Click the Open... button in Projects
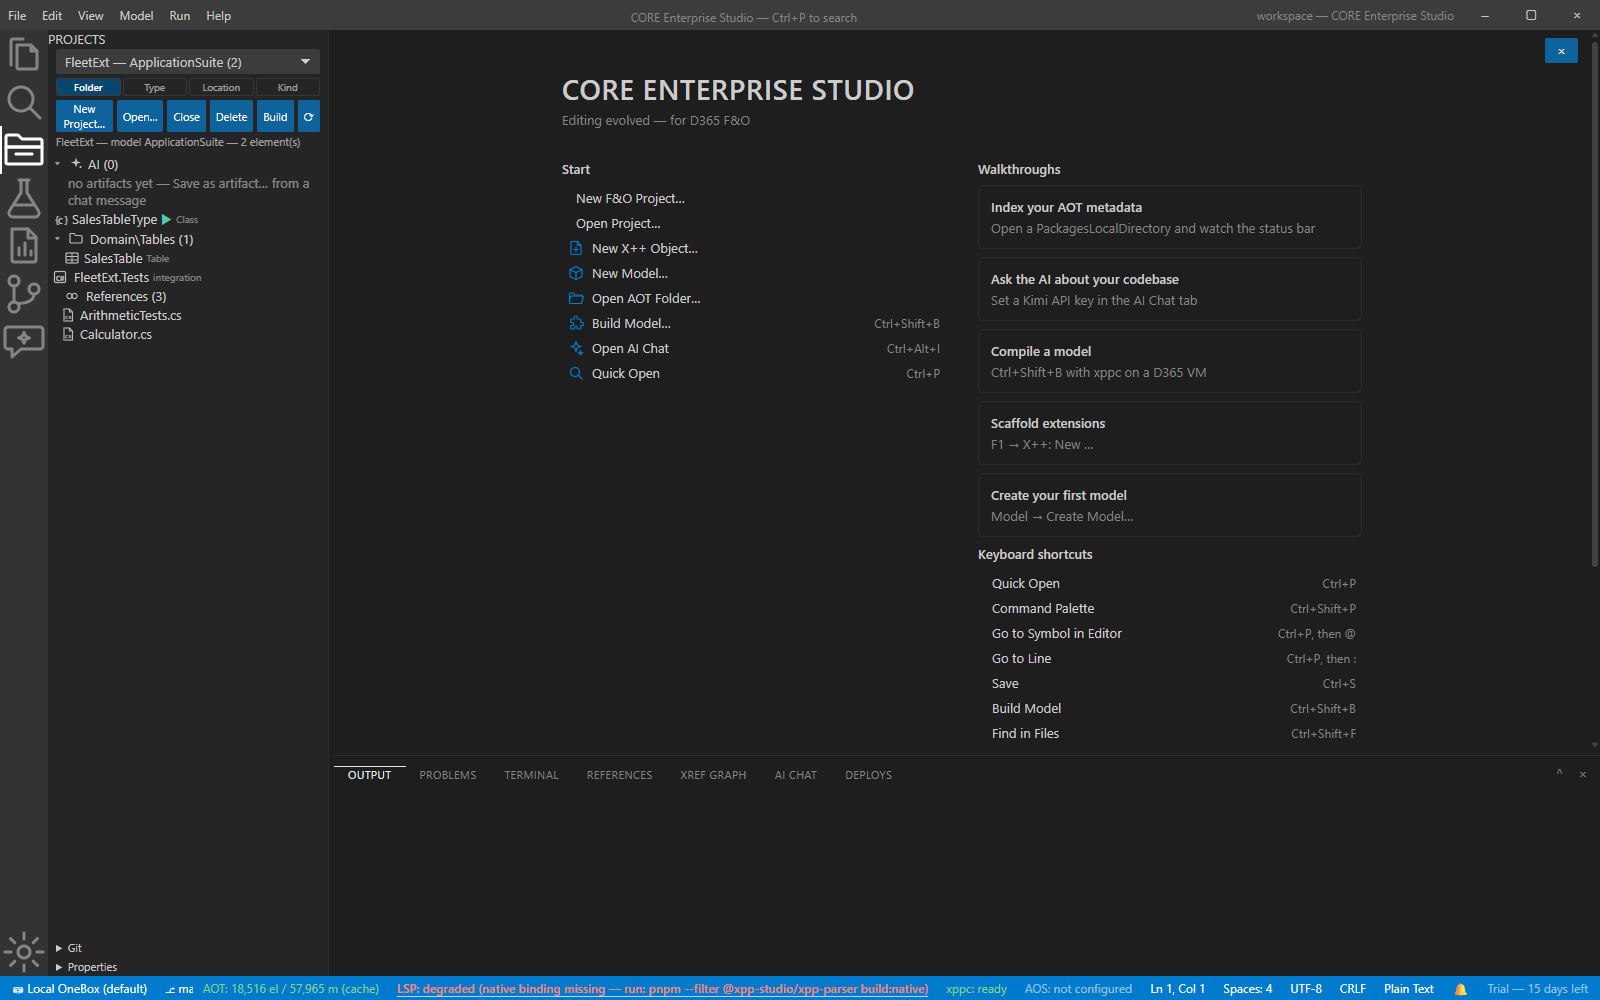This screenshot has height=1000, width=1600. (x=140, y=117)
